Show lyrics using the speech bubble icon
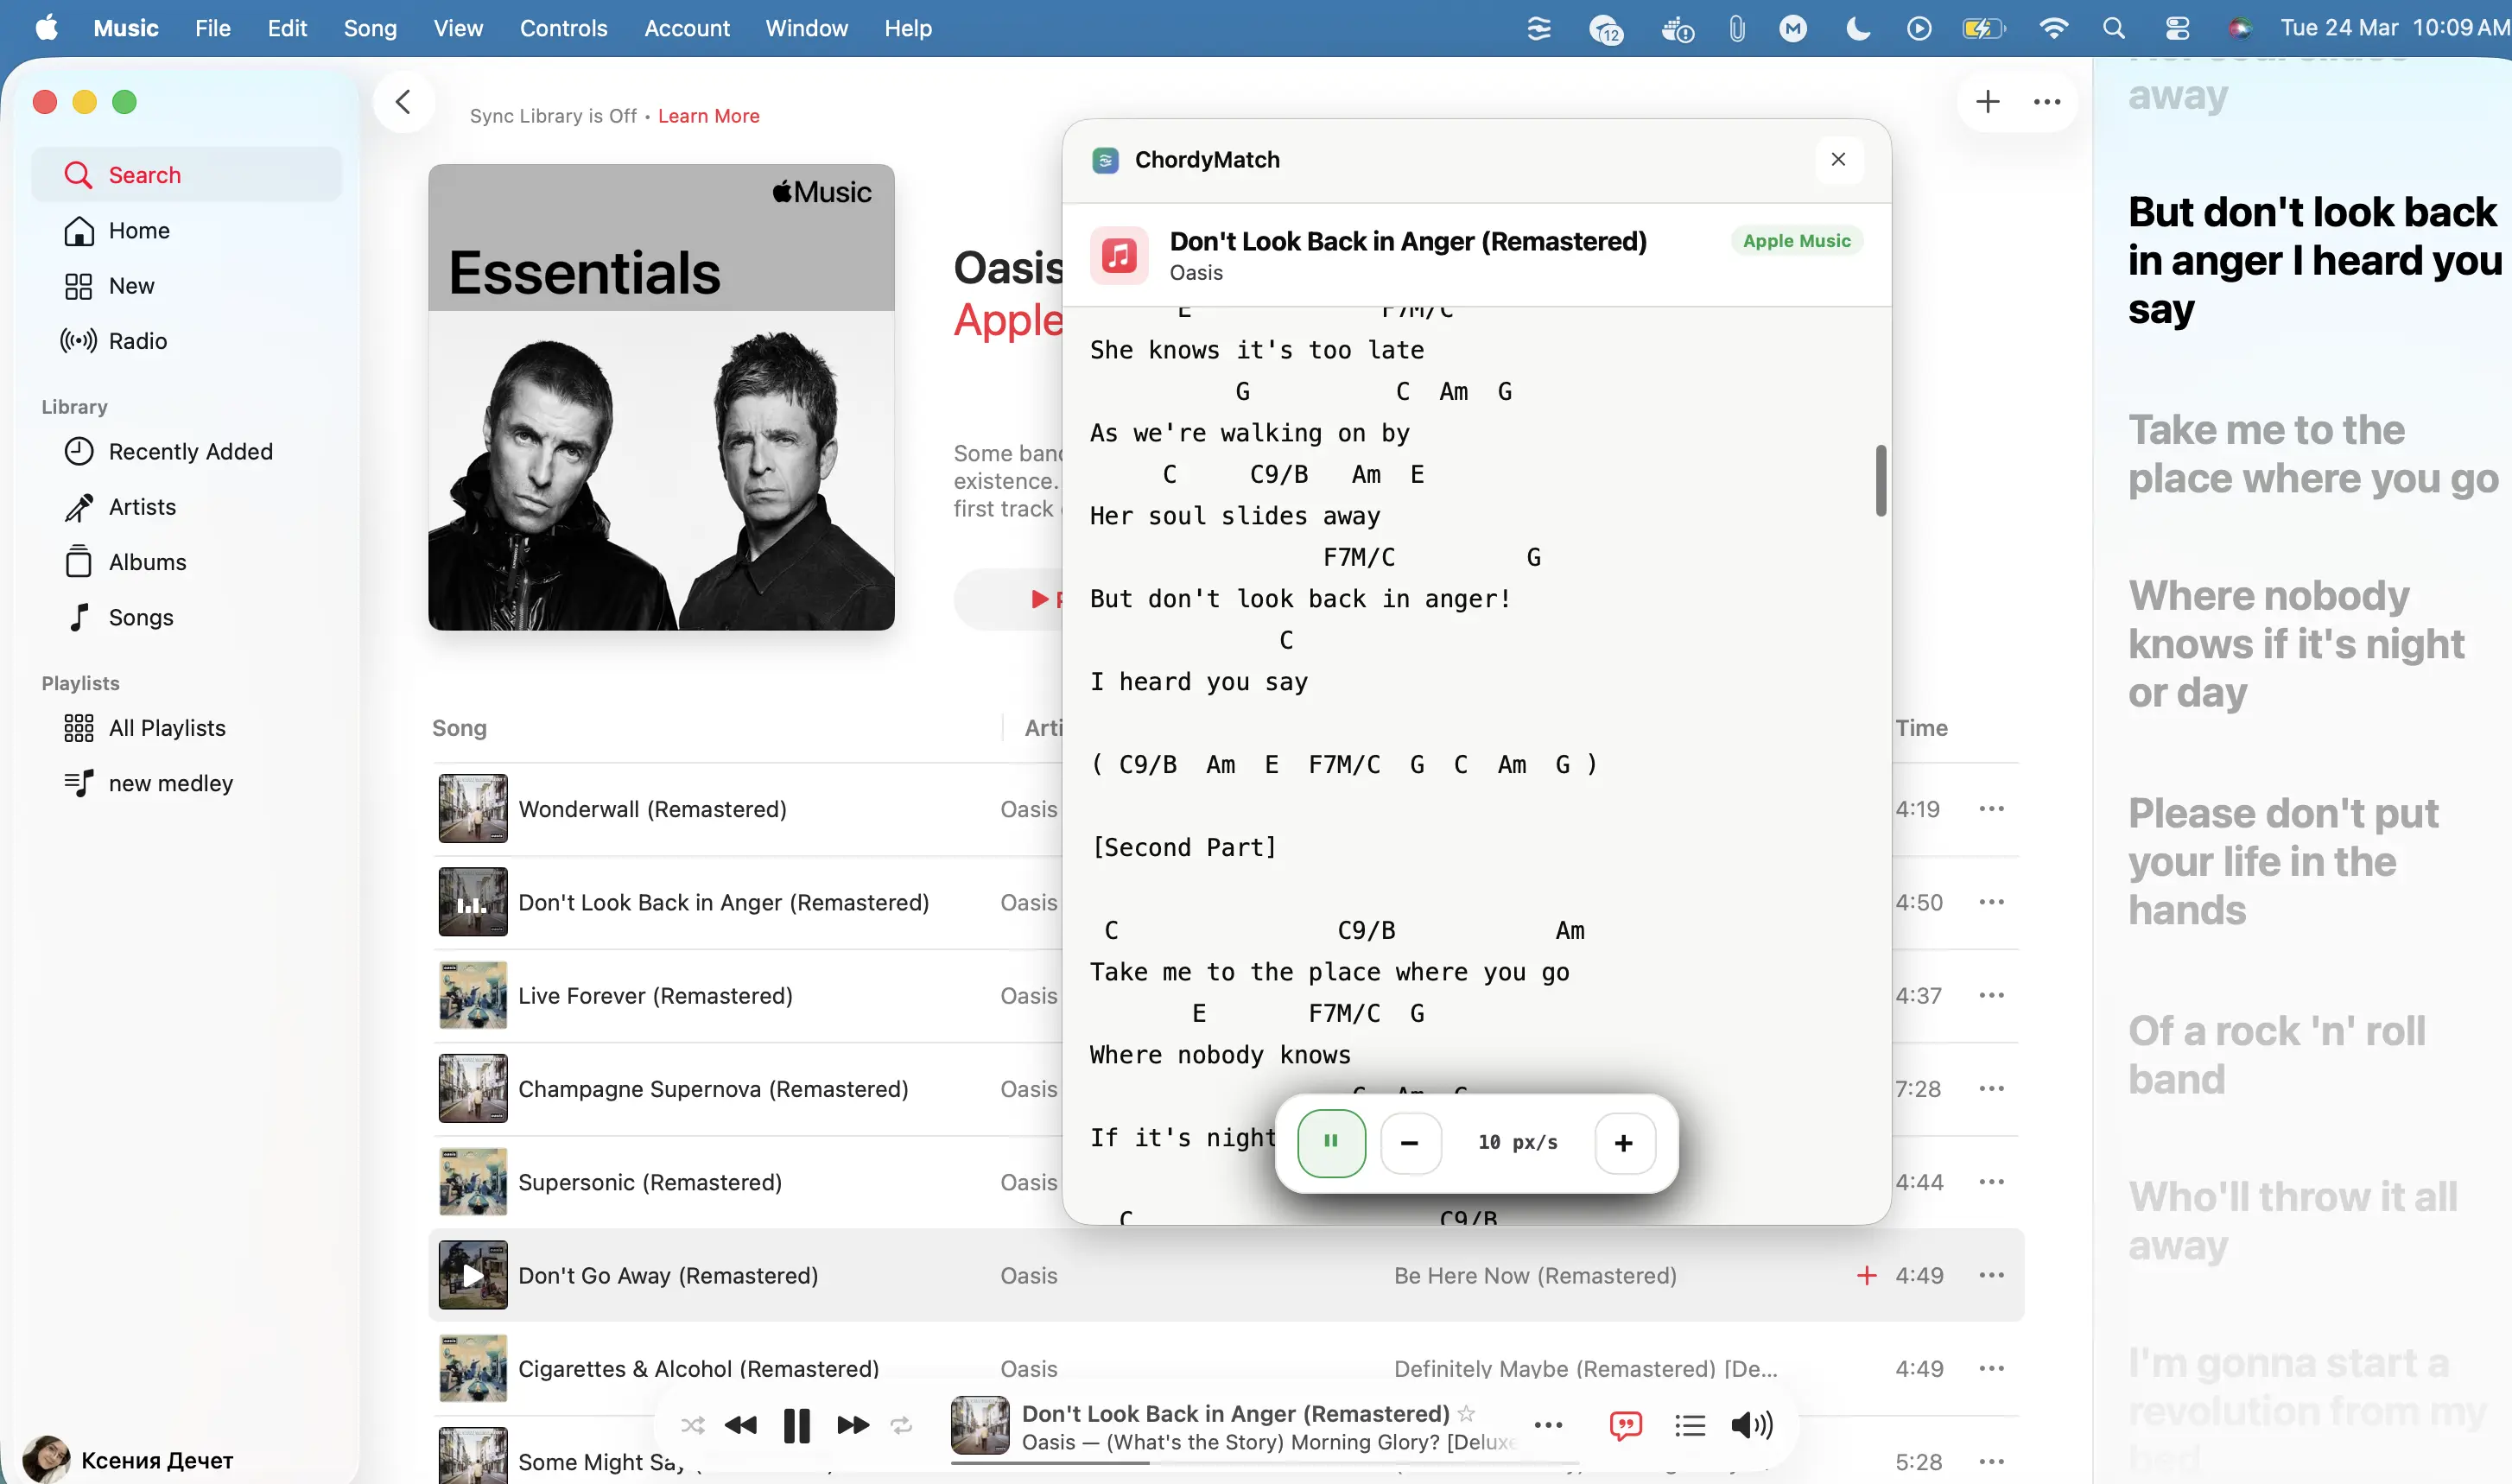2512x1484 pixels. coord(1626,1425)
